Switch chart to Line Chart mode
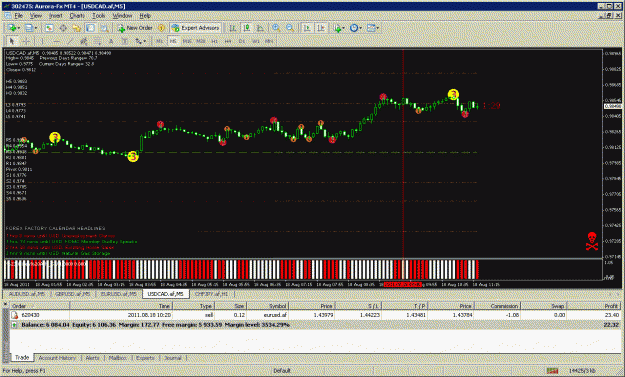 pyautogui.click(x=260, y=28)
